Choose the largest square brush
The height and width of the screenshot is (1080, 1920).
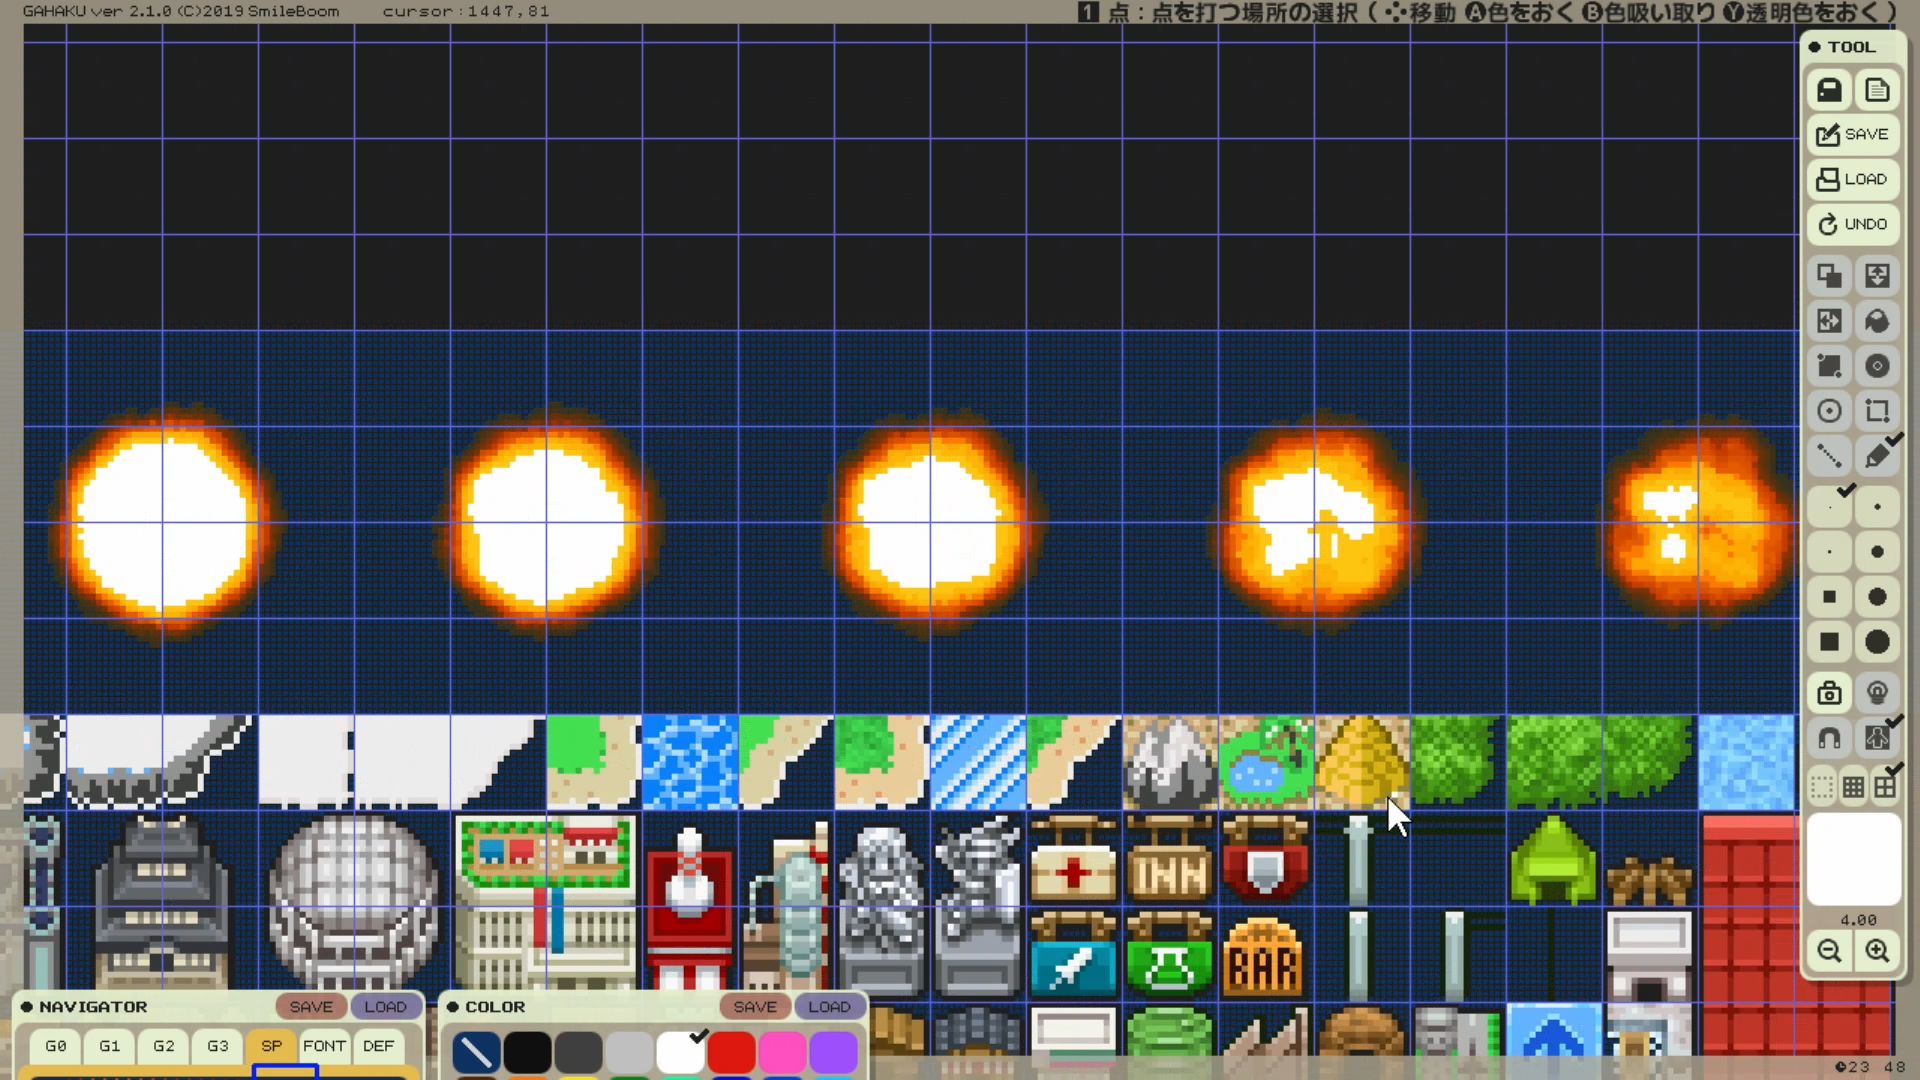tap(1829, 642)
